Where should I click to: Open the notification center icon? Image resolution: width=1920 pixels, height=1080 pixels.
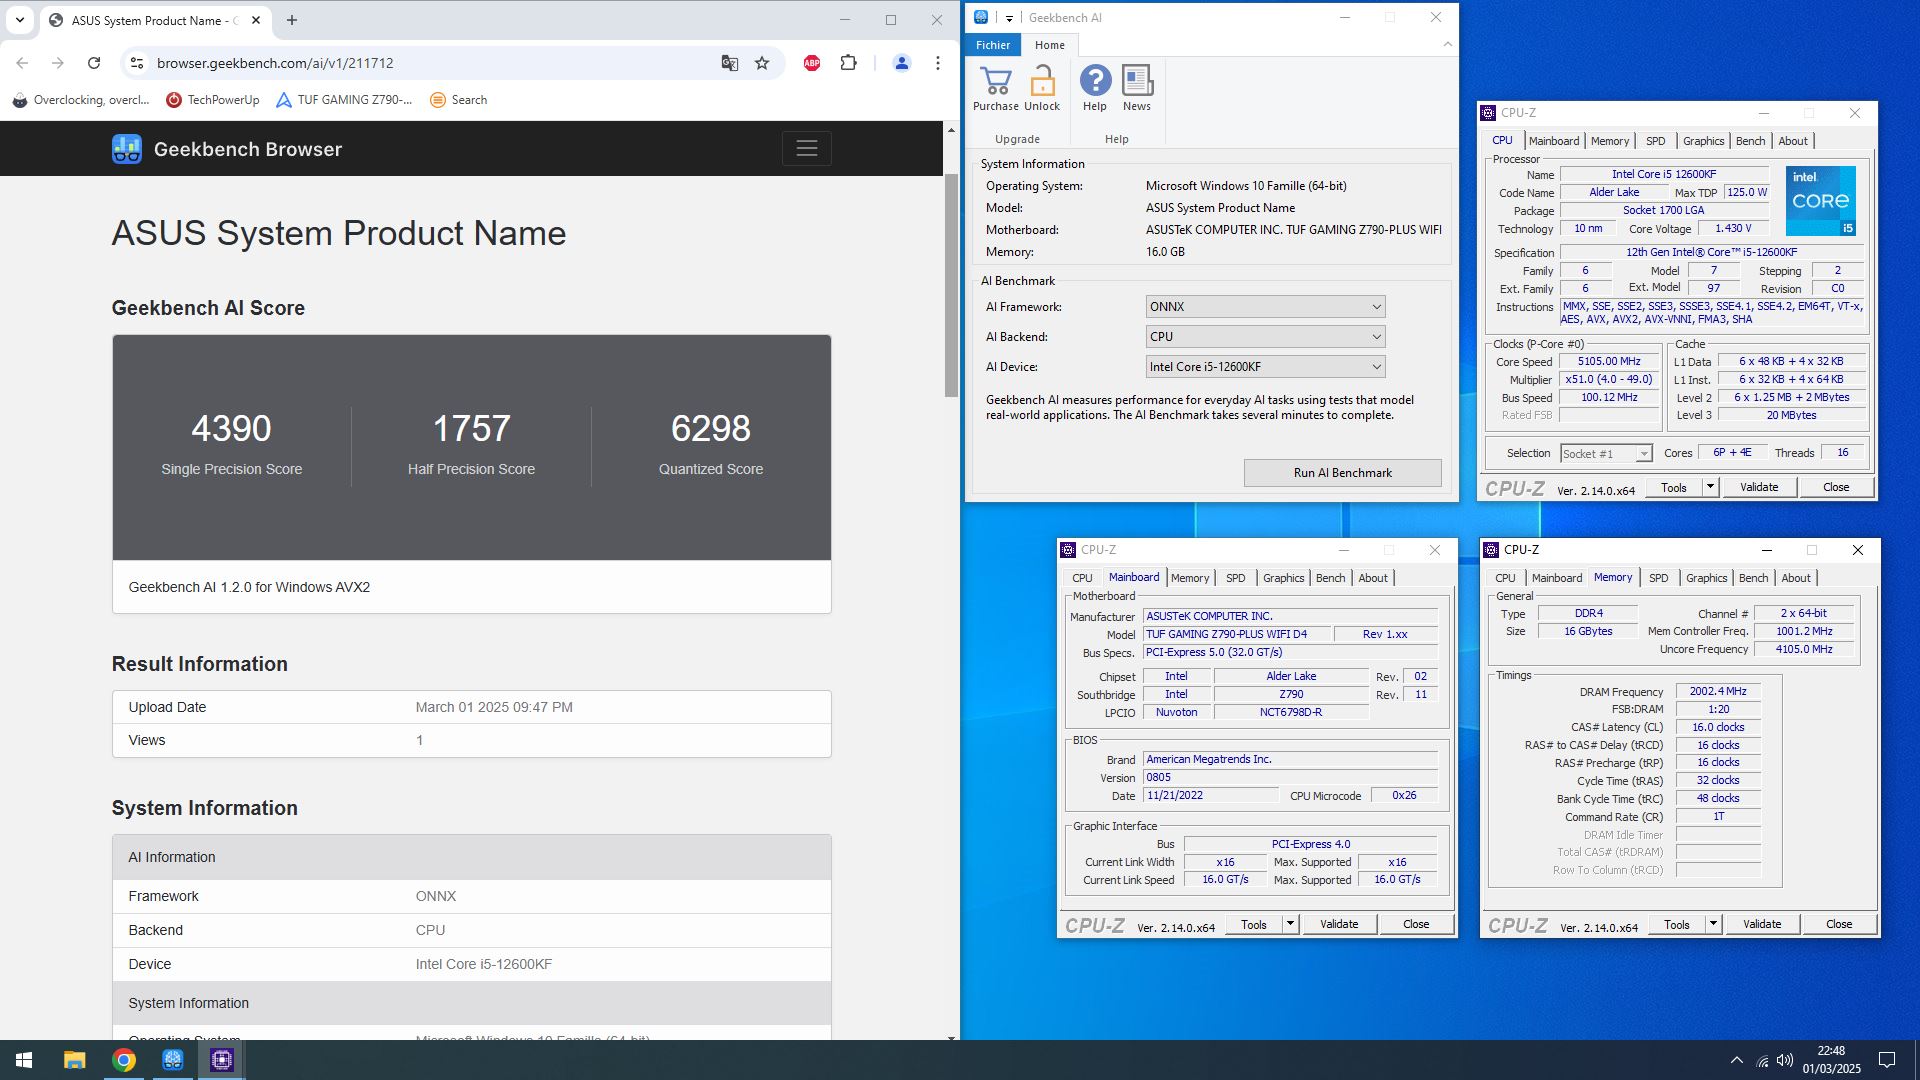click(x=1887, y=1060)
